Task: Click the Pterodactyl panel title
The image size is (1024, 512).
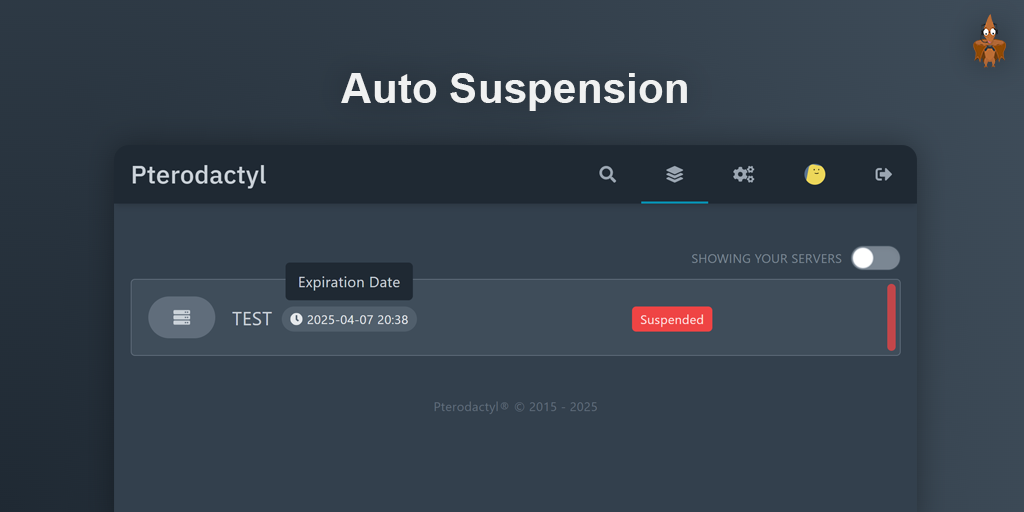Action: coord(199,175)
